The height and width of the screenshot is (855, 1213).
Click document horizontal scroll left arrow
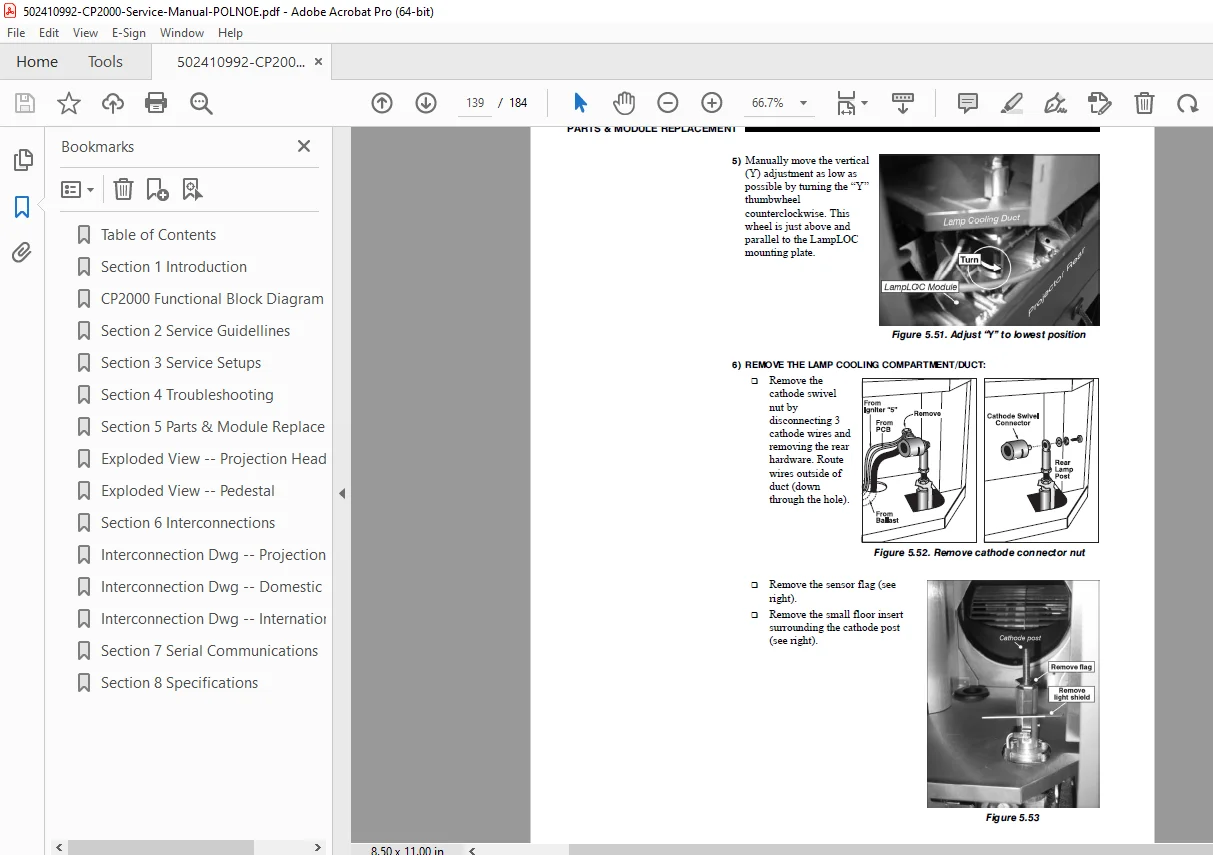[x=472, y=850]
